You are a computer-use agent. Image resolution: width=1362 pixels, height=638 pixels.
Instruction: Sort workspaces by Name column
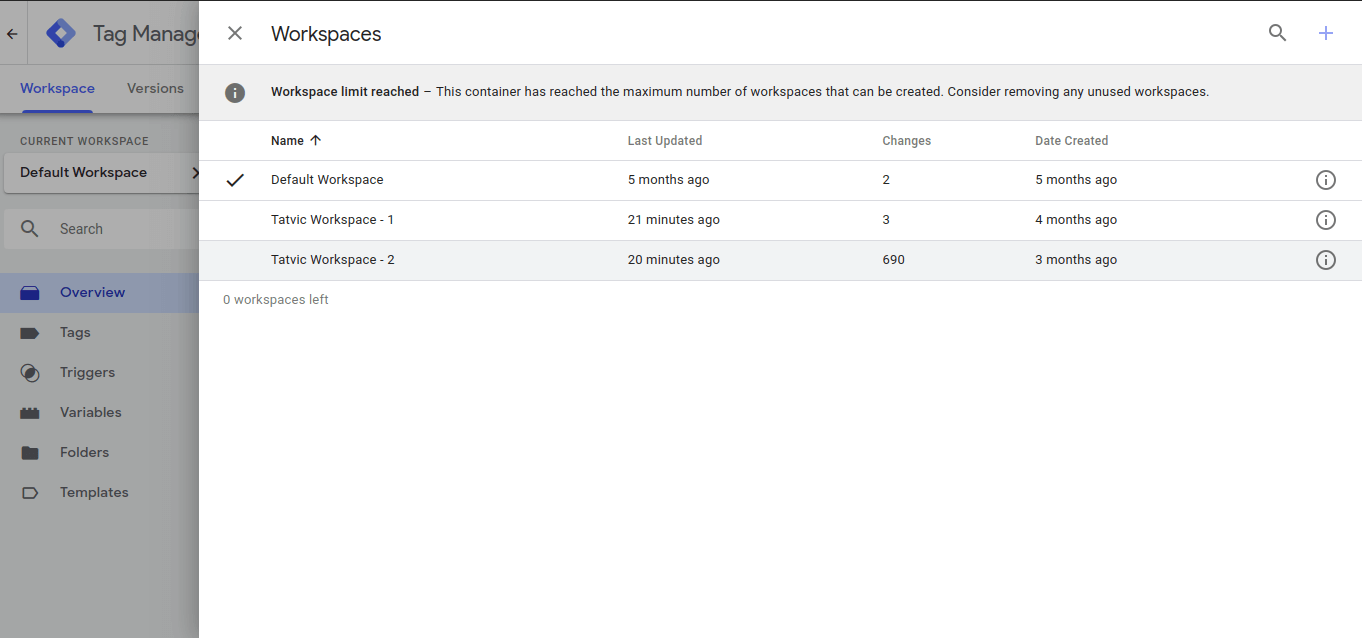[x=296, y=141]
